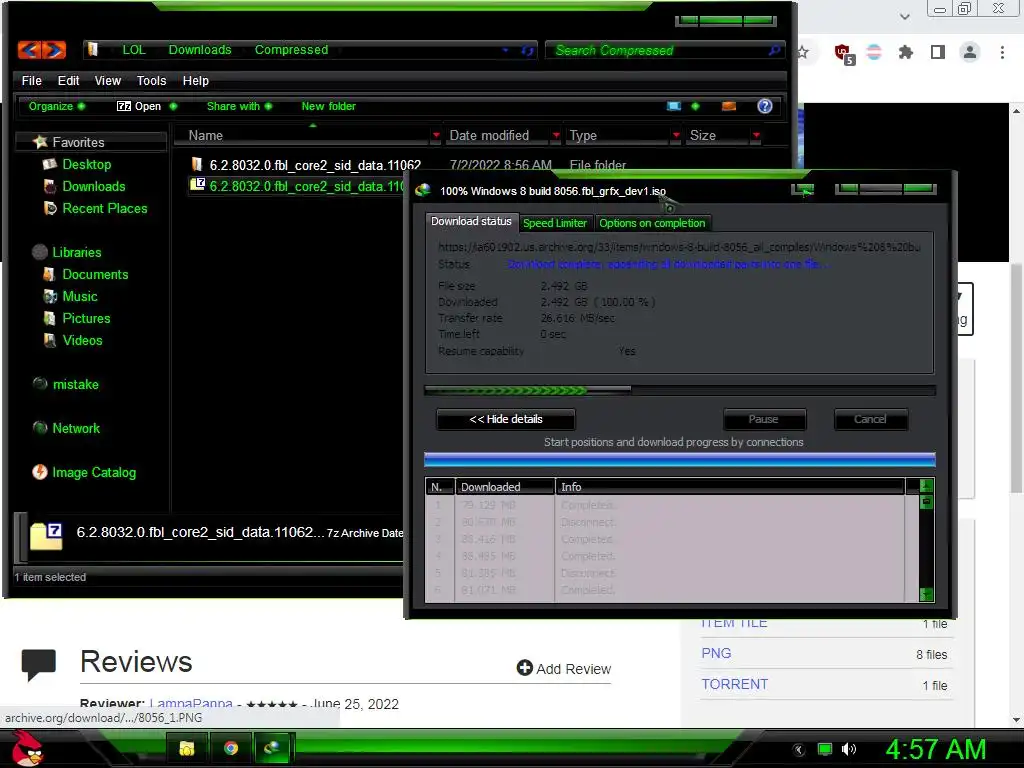Open the Help menu
This screenshot has height=768, width=1024.
click(195, 80)
